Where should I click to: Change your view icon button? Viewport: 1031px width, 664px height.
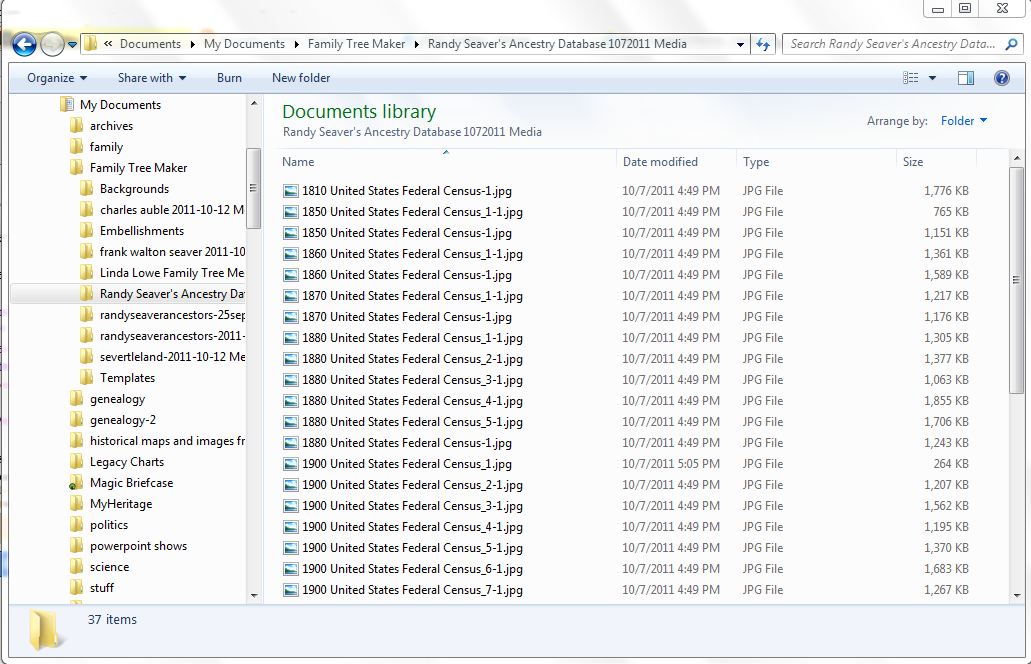point(911,78)
